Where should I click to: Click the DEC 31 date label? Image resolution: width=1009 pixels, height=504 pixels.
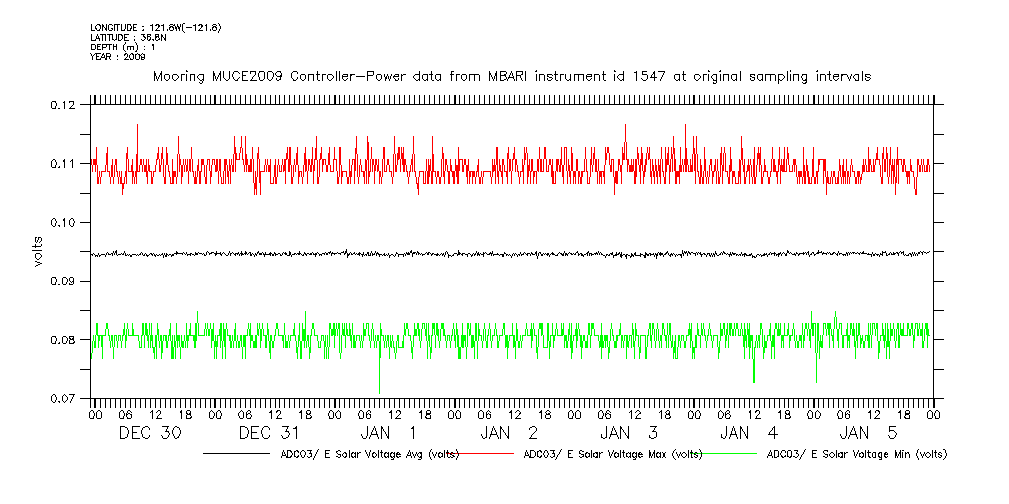[270, 433]
